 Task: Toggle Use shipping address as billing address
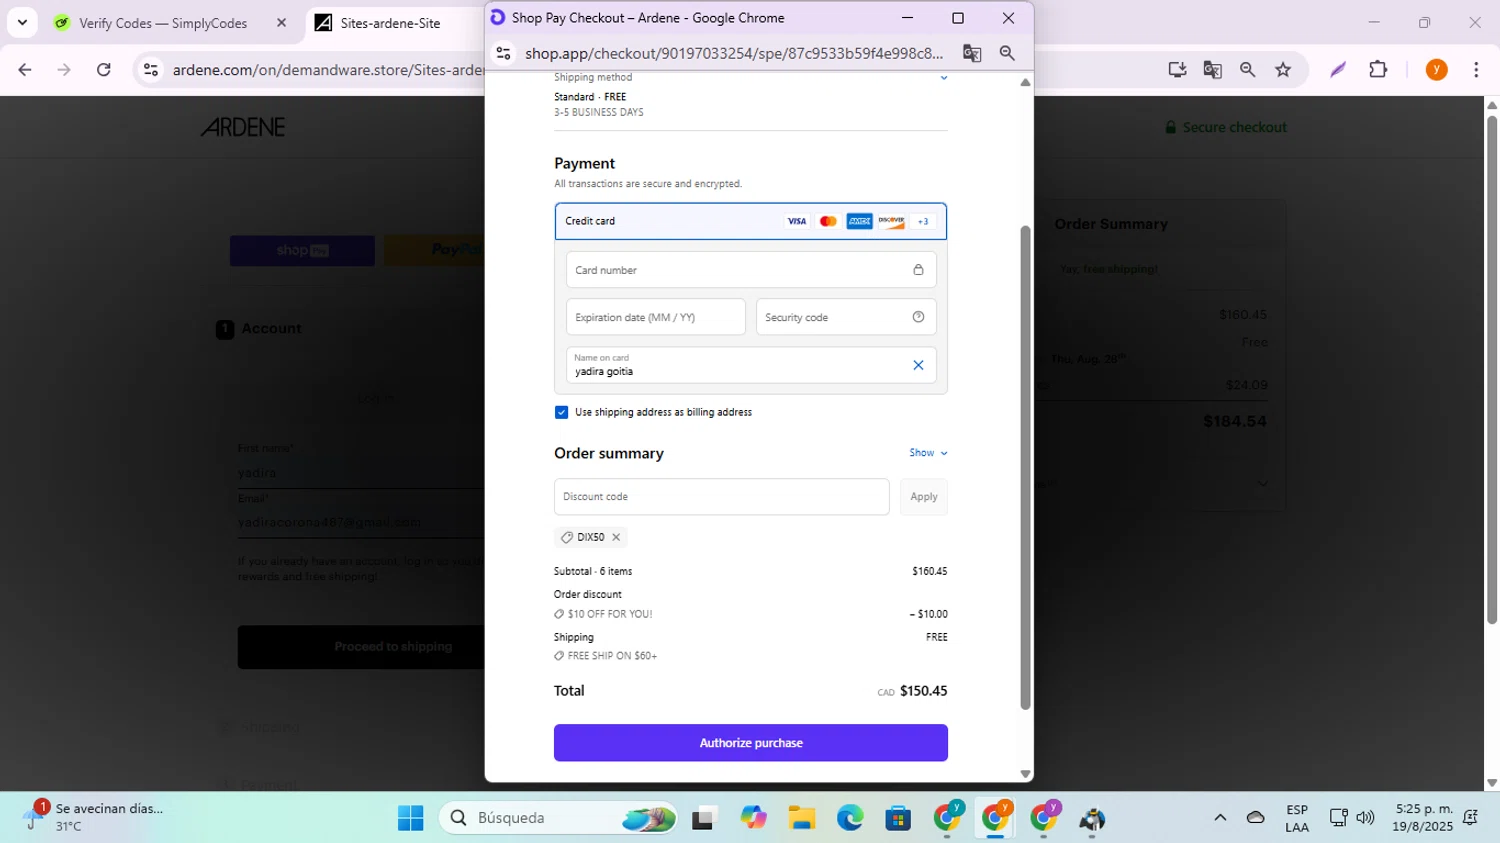pos(561,412)
